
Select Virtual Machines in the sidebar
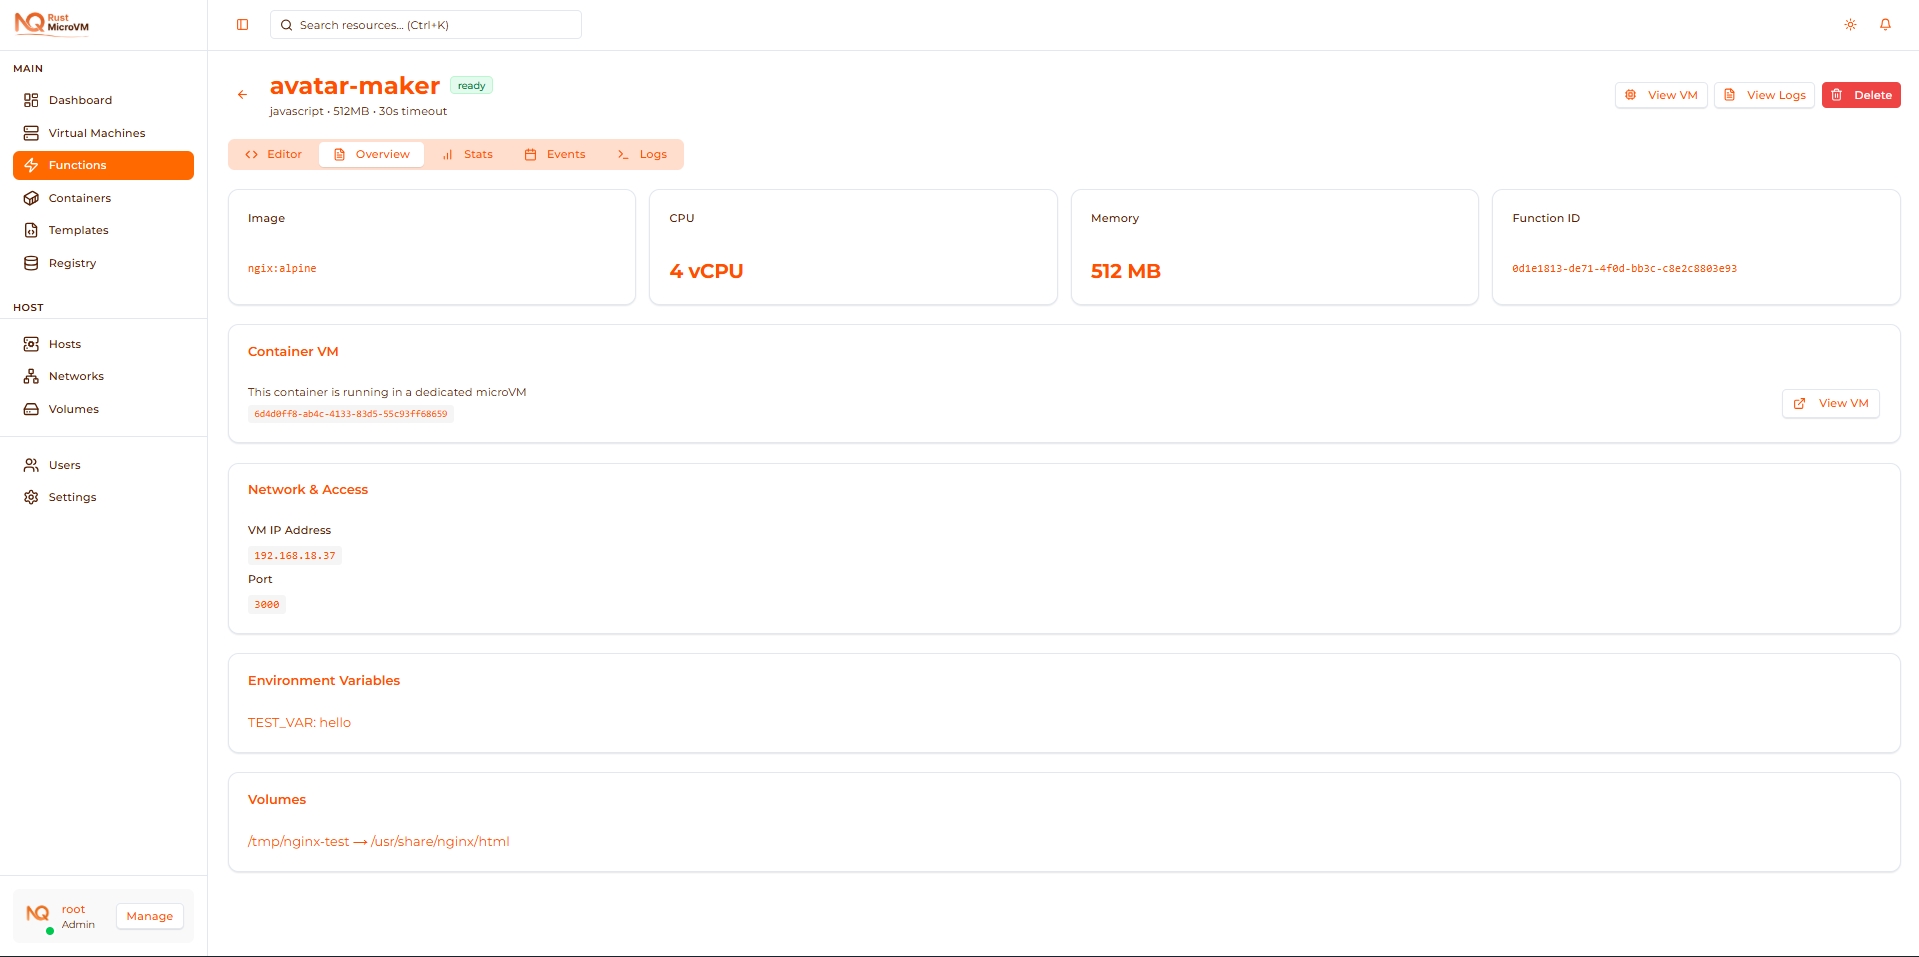[97, 132]
